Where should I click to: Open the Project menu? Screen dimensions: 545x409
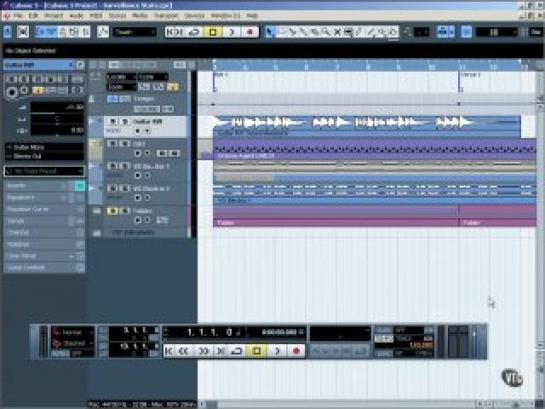(x=54, y=16)
